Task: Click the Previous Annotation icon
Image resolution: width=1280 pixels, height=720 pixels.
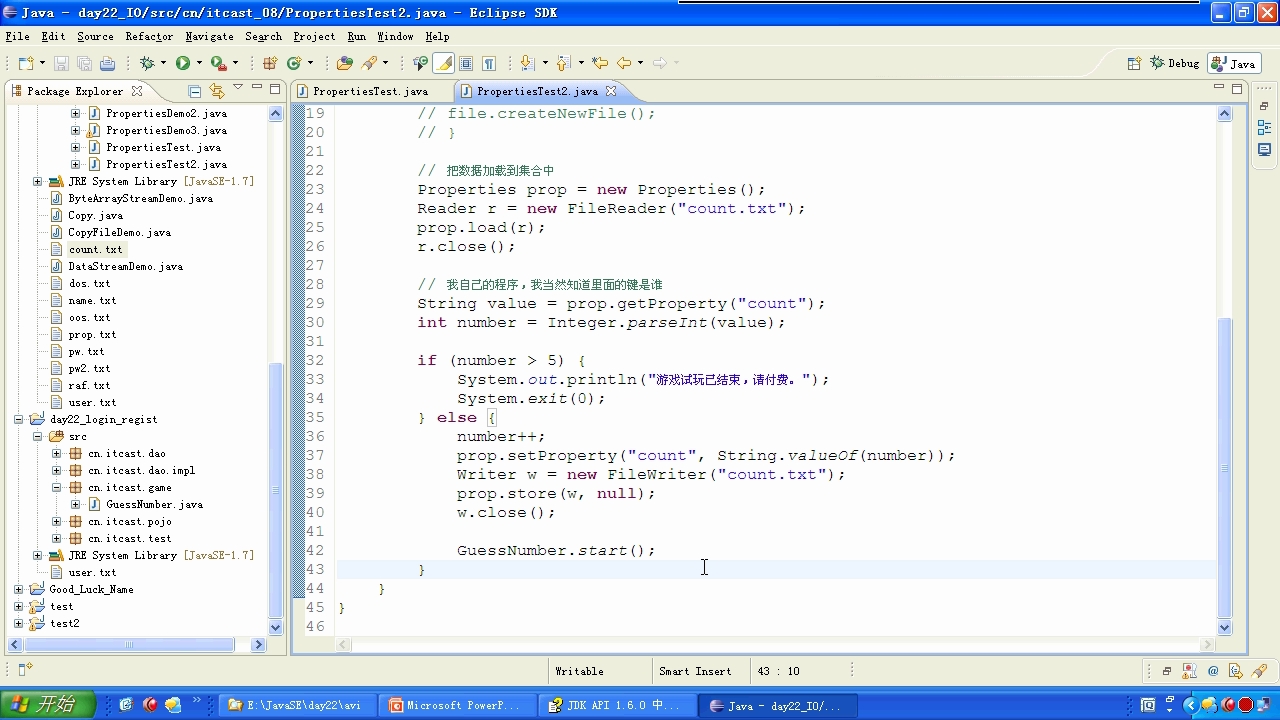Action: (x=562, y=63)
